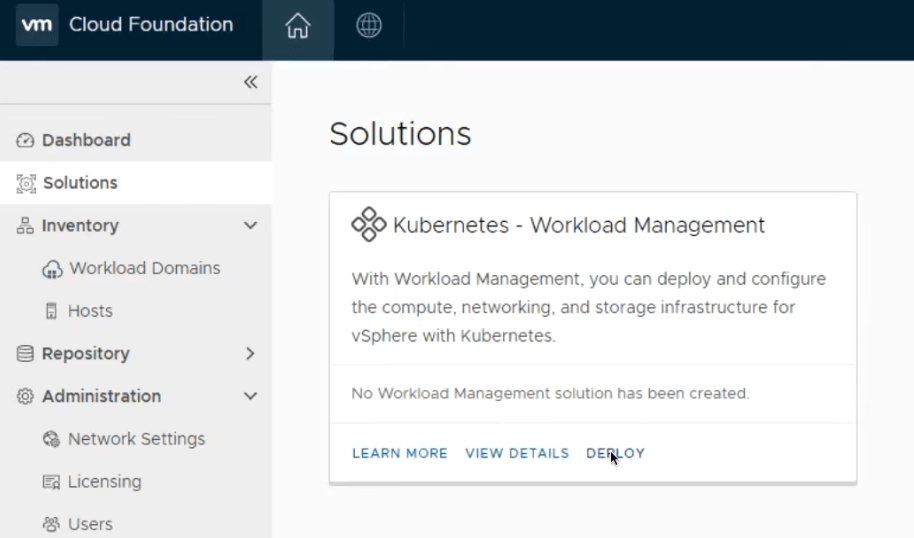Select Hosts under Inventory

pyautogui.click(x=90, y=311)
